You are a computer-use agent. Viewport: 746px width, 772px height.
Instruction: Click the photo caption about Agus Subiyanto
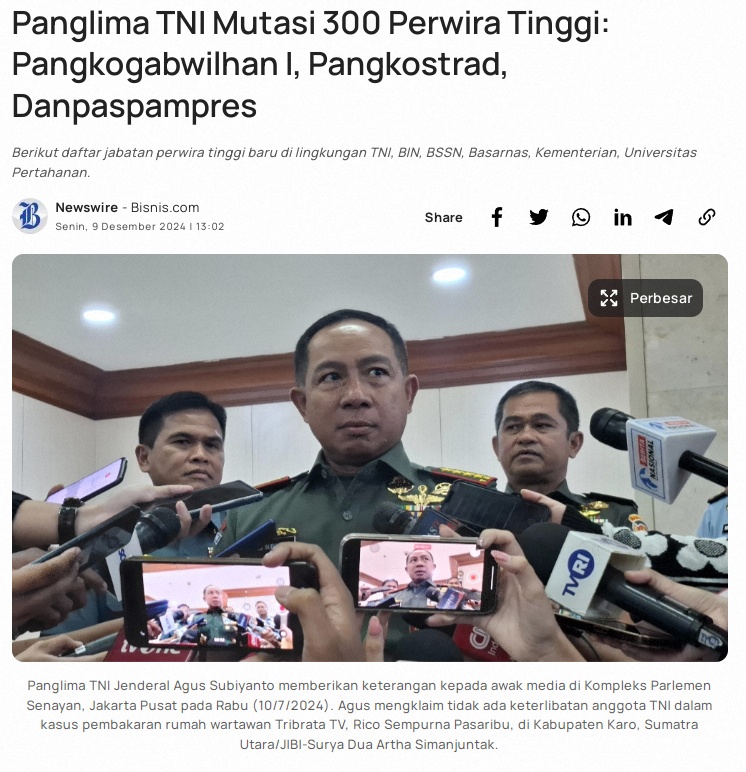[x=369, y=715]
